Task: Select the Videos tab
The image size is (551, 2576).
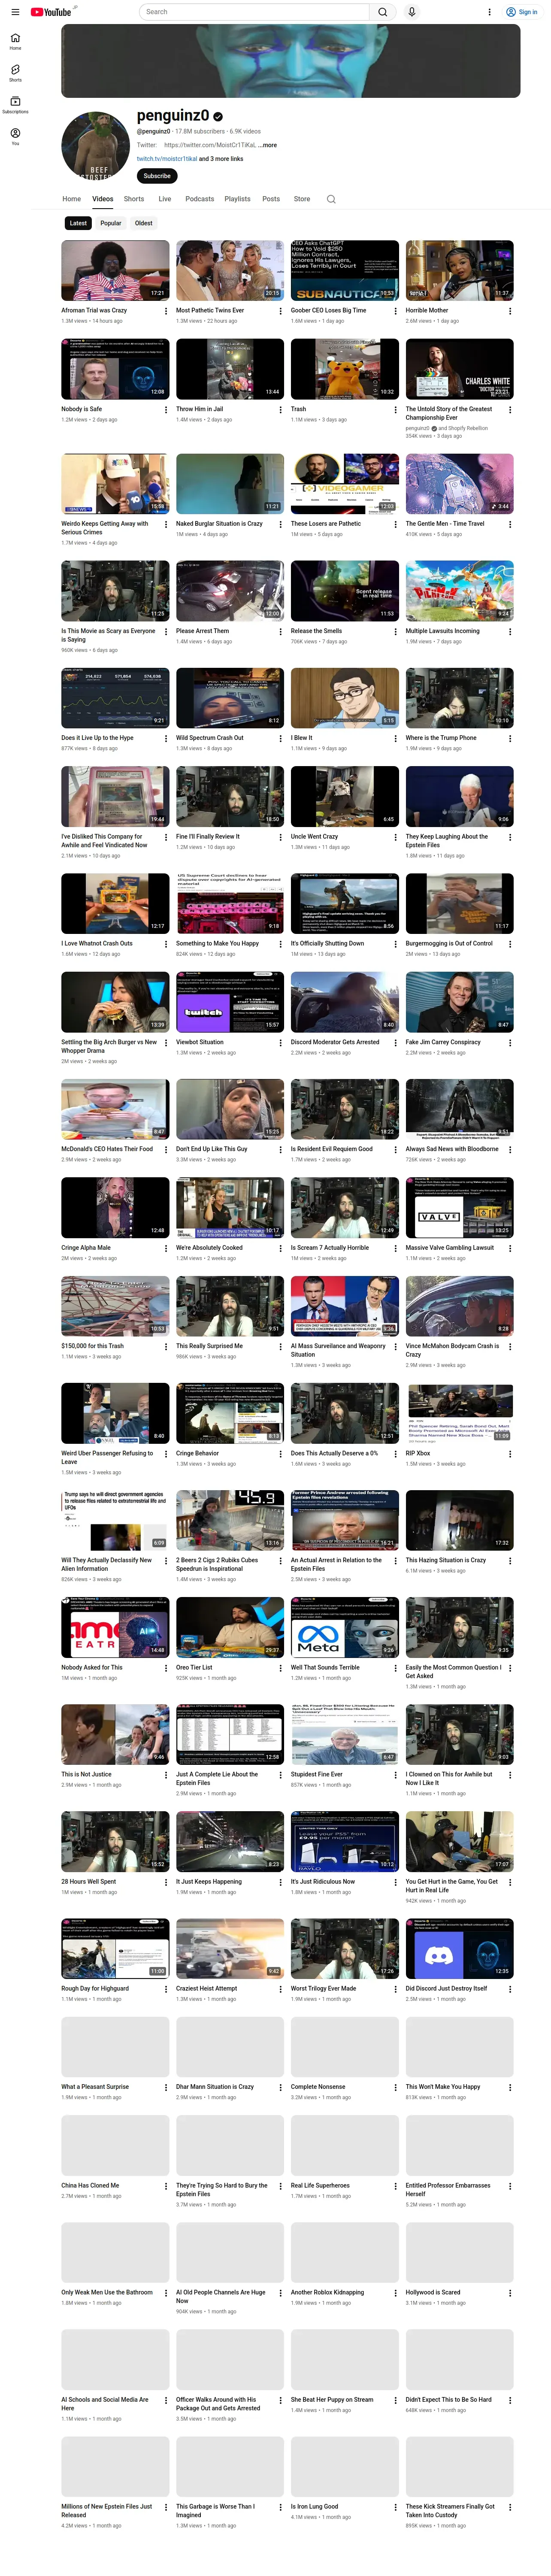Action: click(103, 199)
